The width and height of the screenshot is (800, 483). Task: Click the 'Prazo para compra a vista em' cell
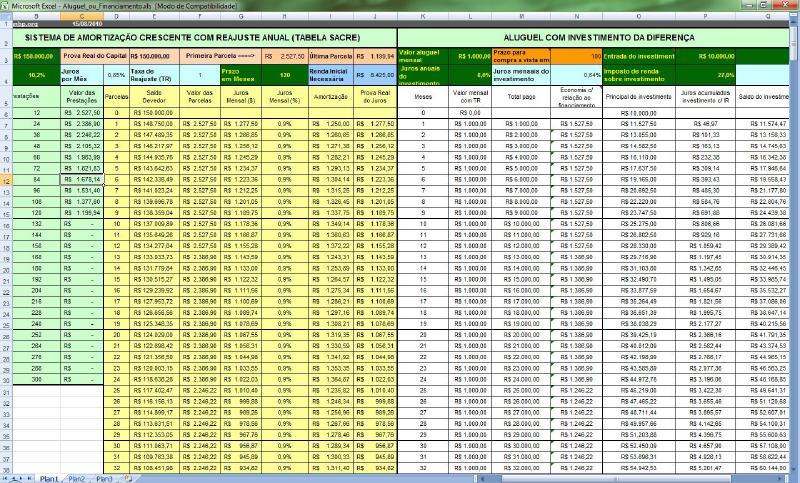521,56
